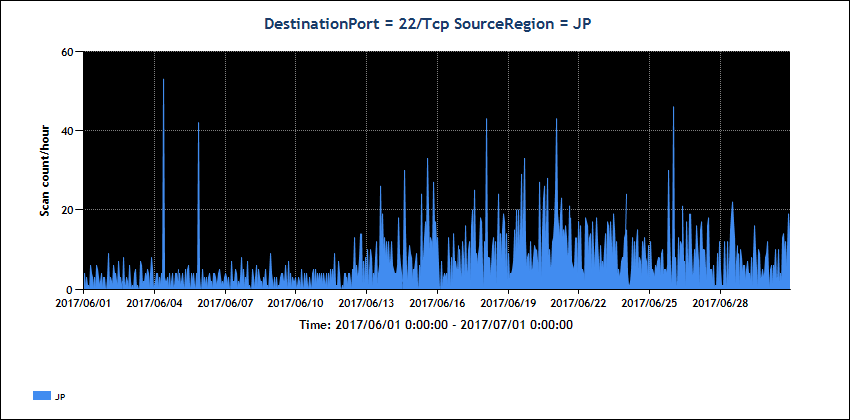Select the 2017/06/04 x-axis date label

point(154,303)
